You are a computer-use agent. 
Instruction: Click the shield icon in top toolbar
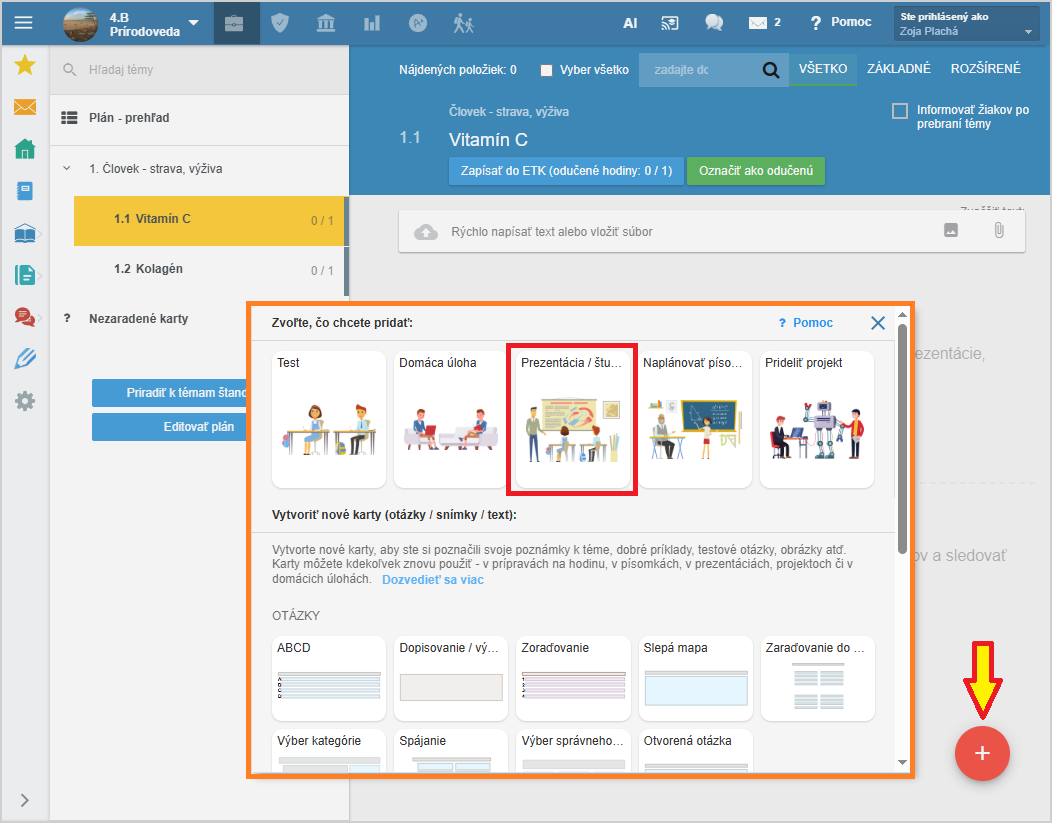pos(280,23)
